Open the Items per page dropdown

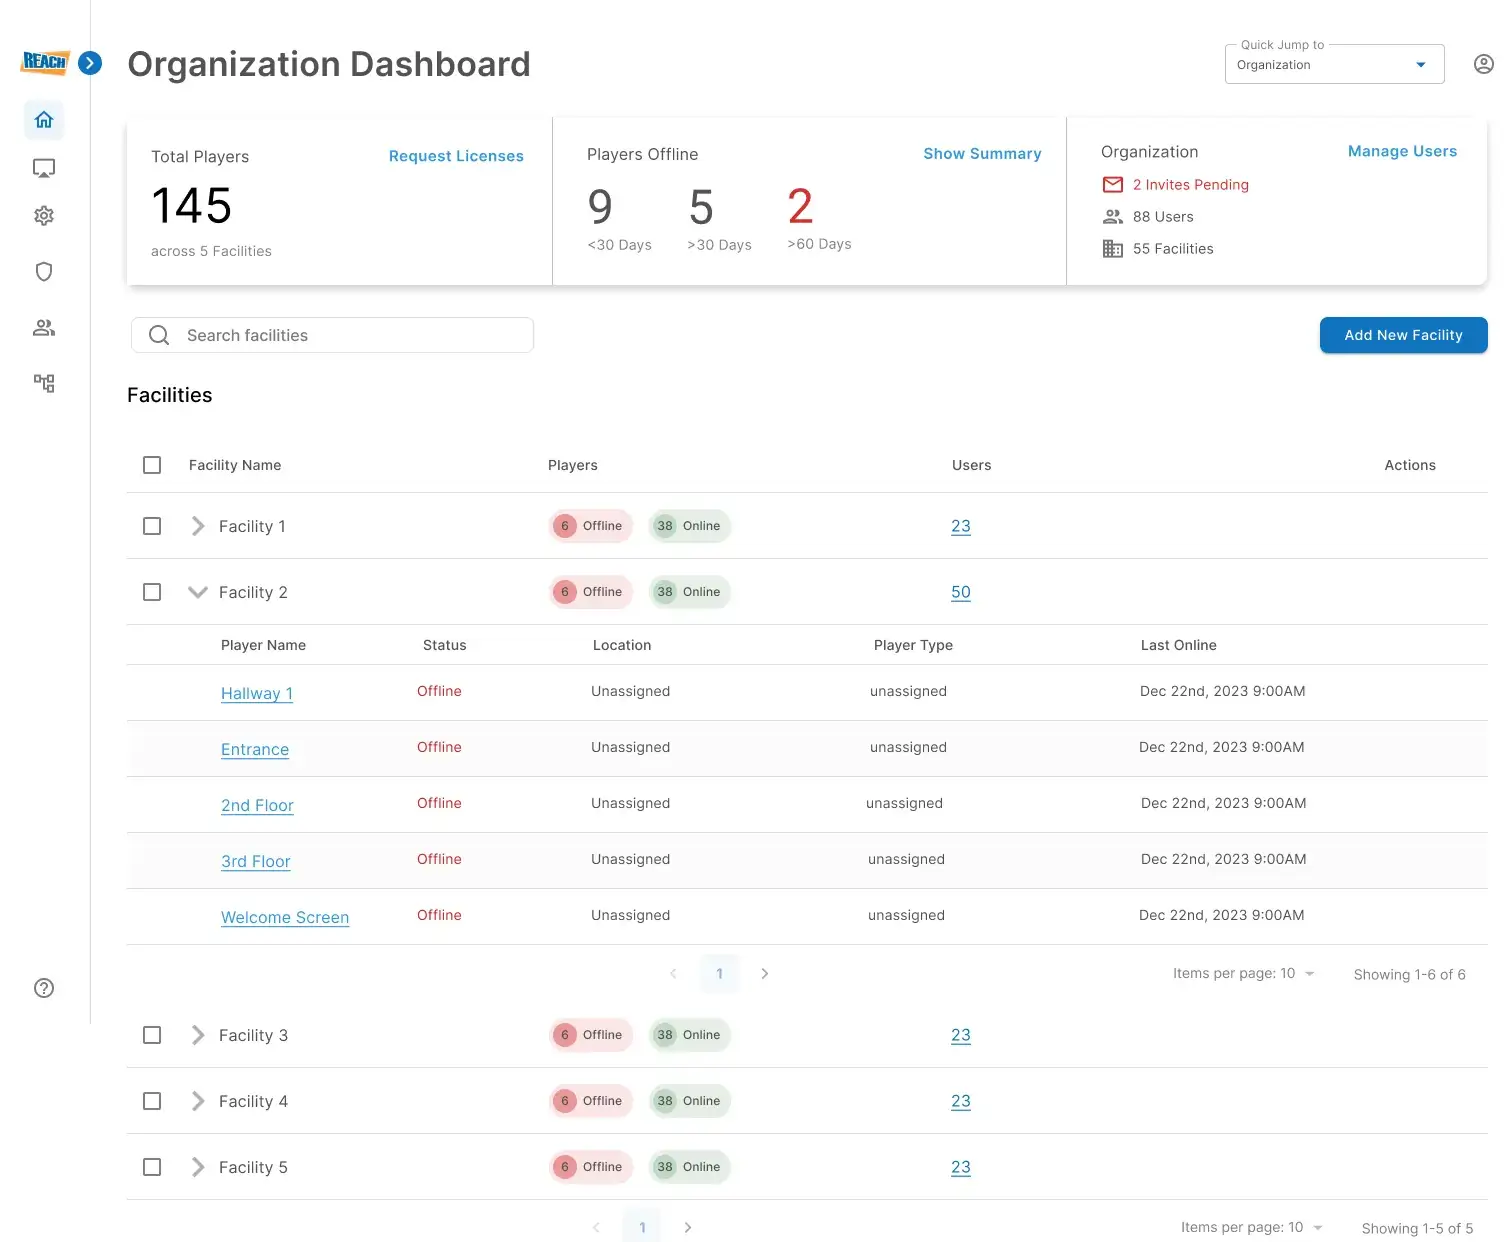click(1310, 973)
